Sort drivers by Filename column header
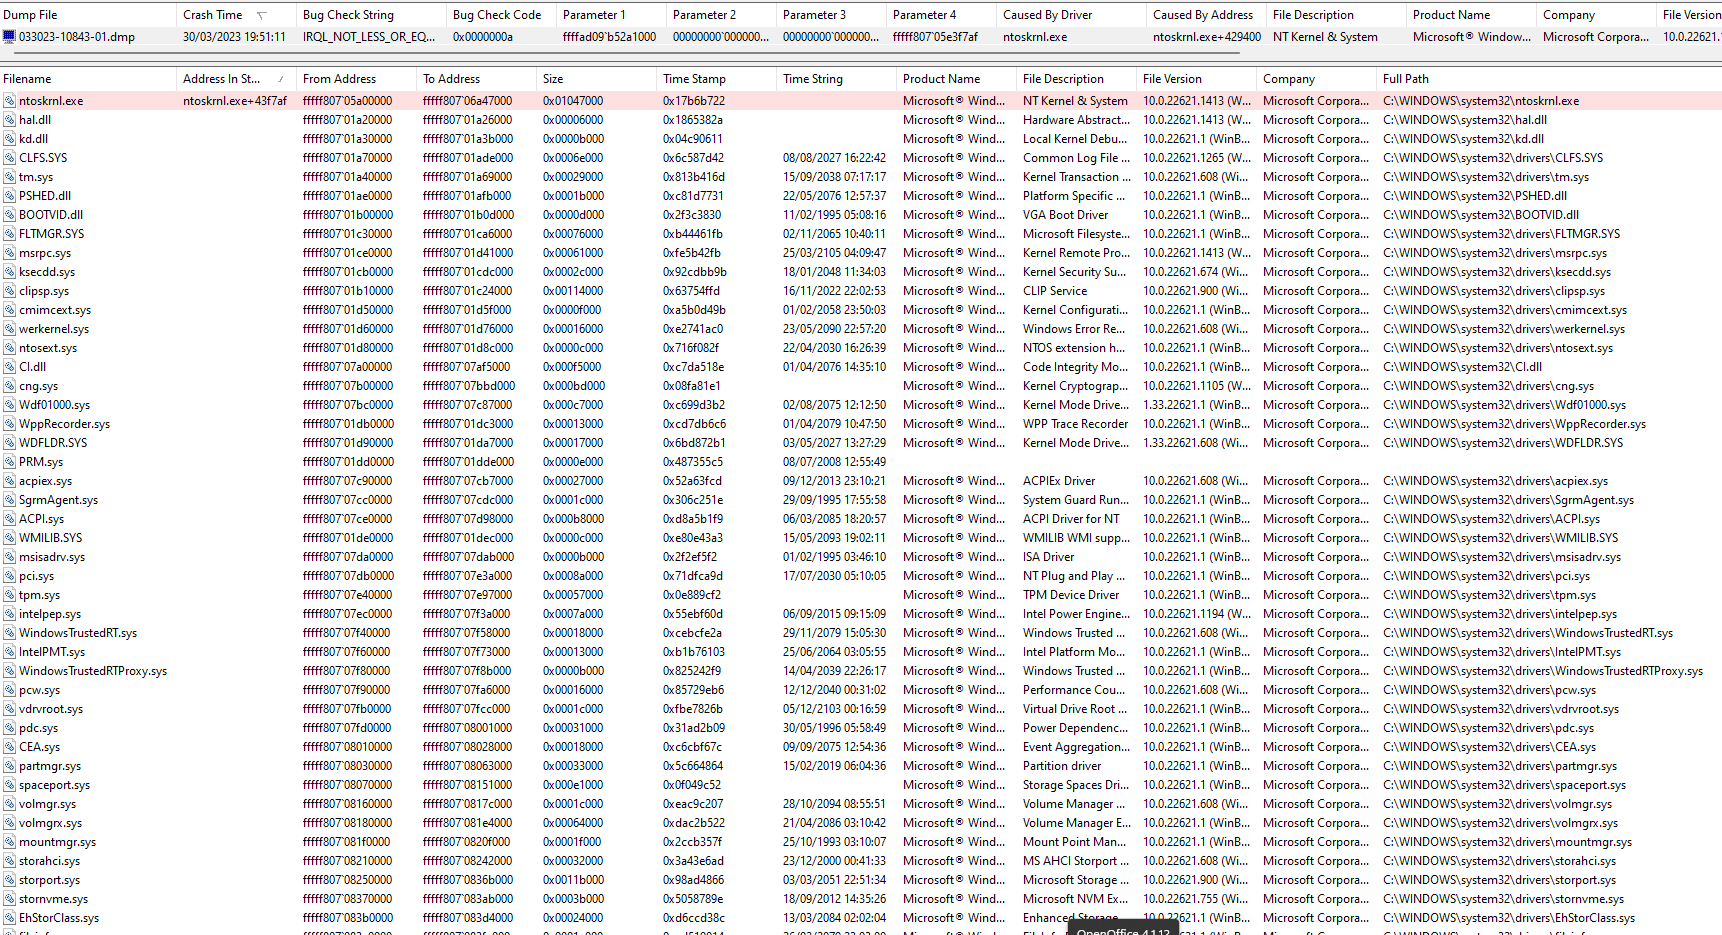This screenshot has width=1722, height=935. (x=88, y=79)
